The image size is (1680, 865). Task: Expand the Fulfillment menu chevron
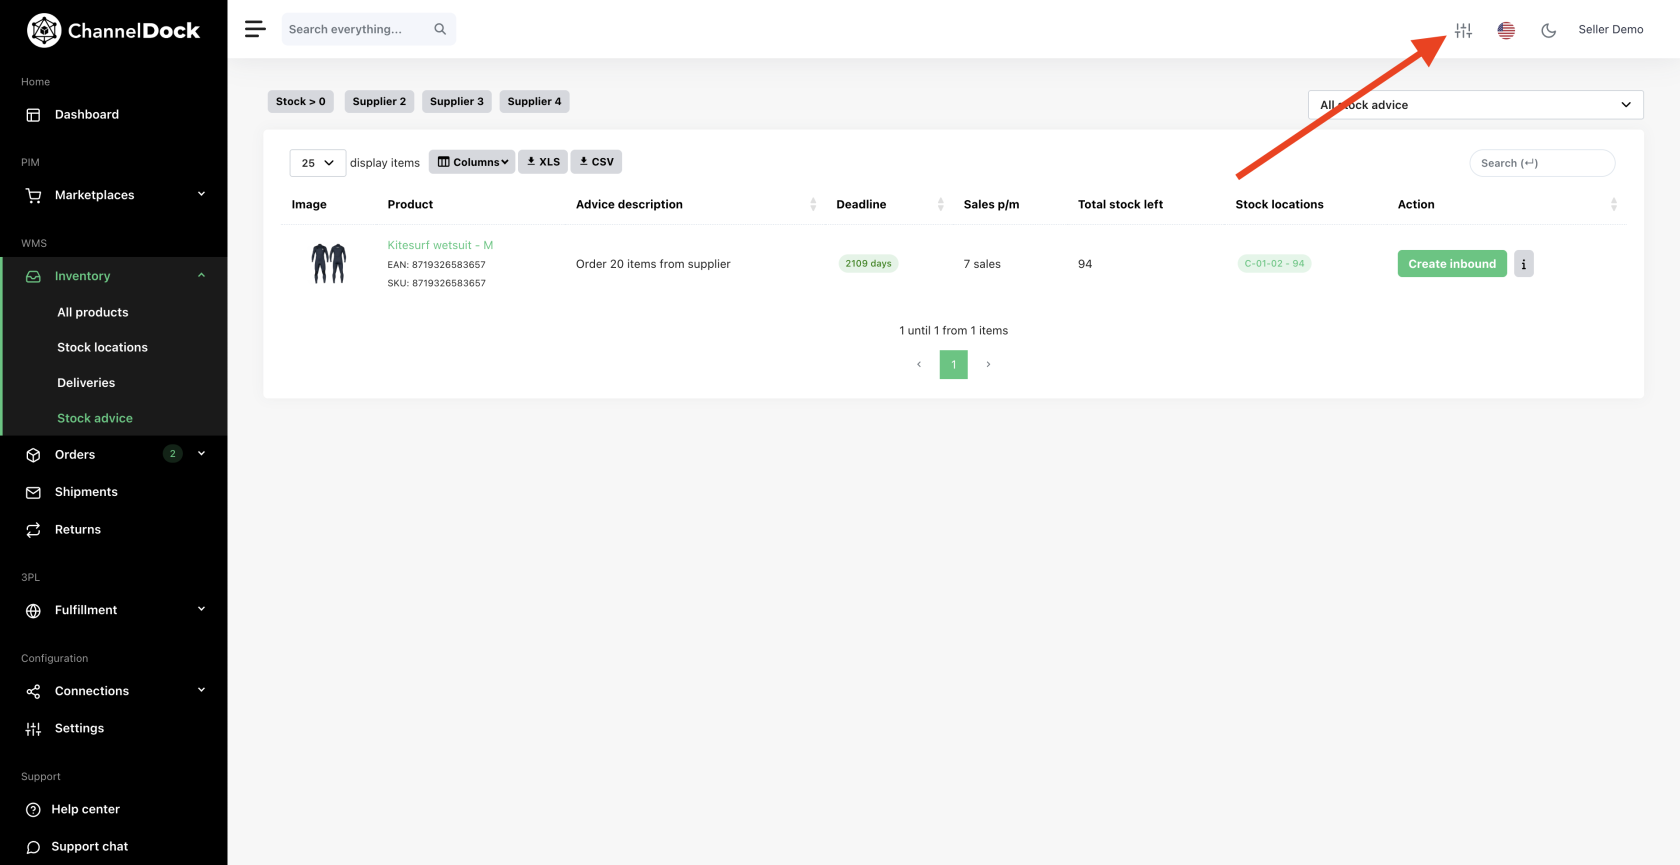point(201,609)
